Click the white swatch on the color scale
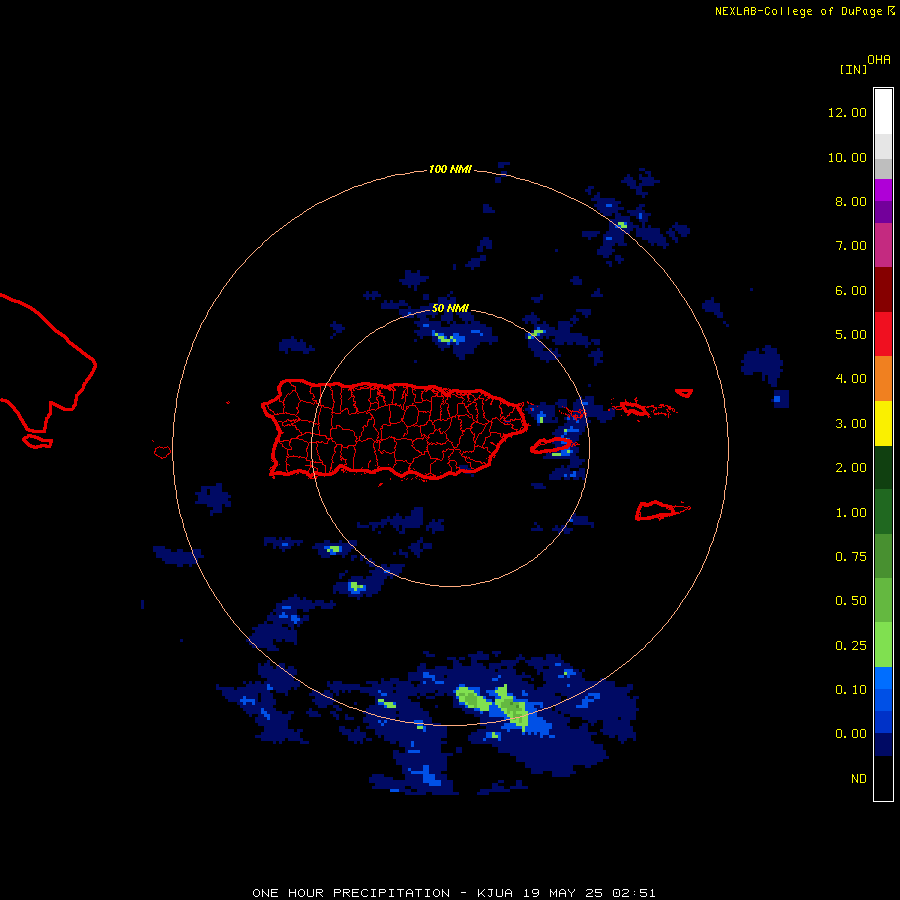Screen dimensions: 900x900 point(883,112)
